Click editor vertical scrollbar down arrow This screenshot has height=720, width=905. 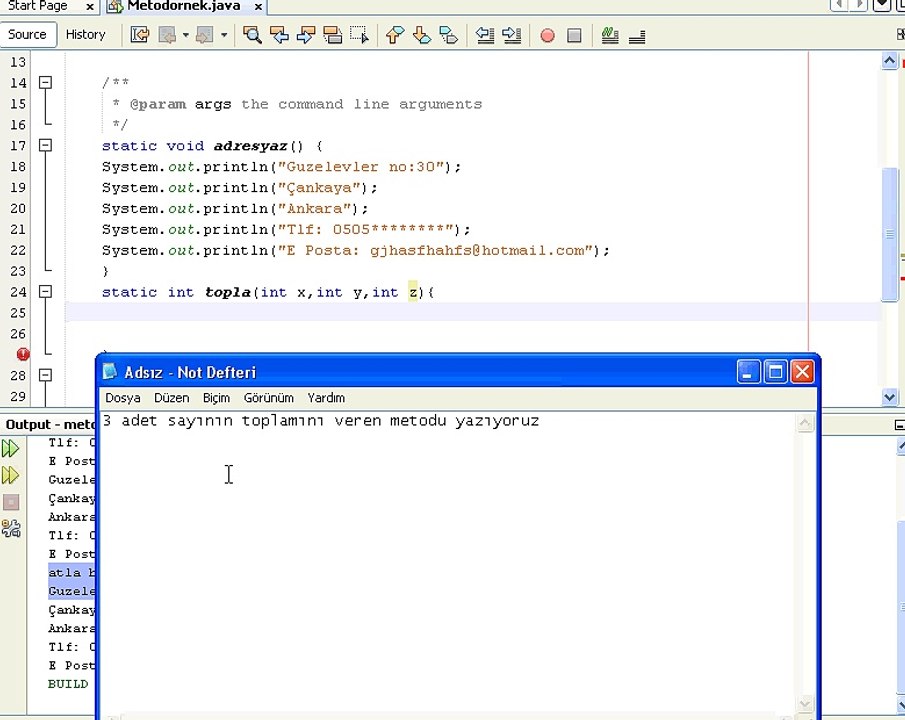889,397
